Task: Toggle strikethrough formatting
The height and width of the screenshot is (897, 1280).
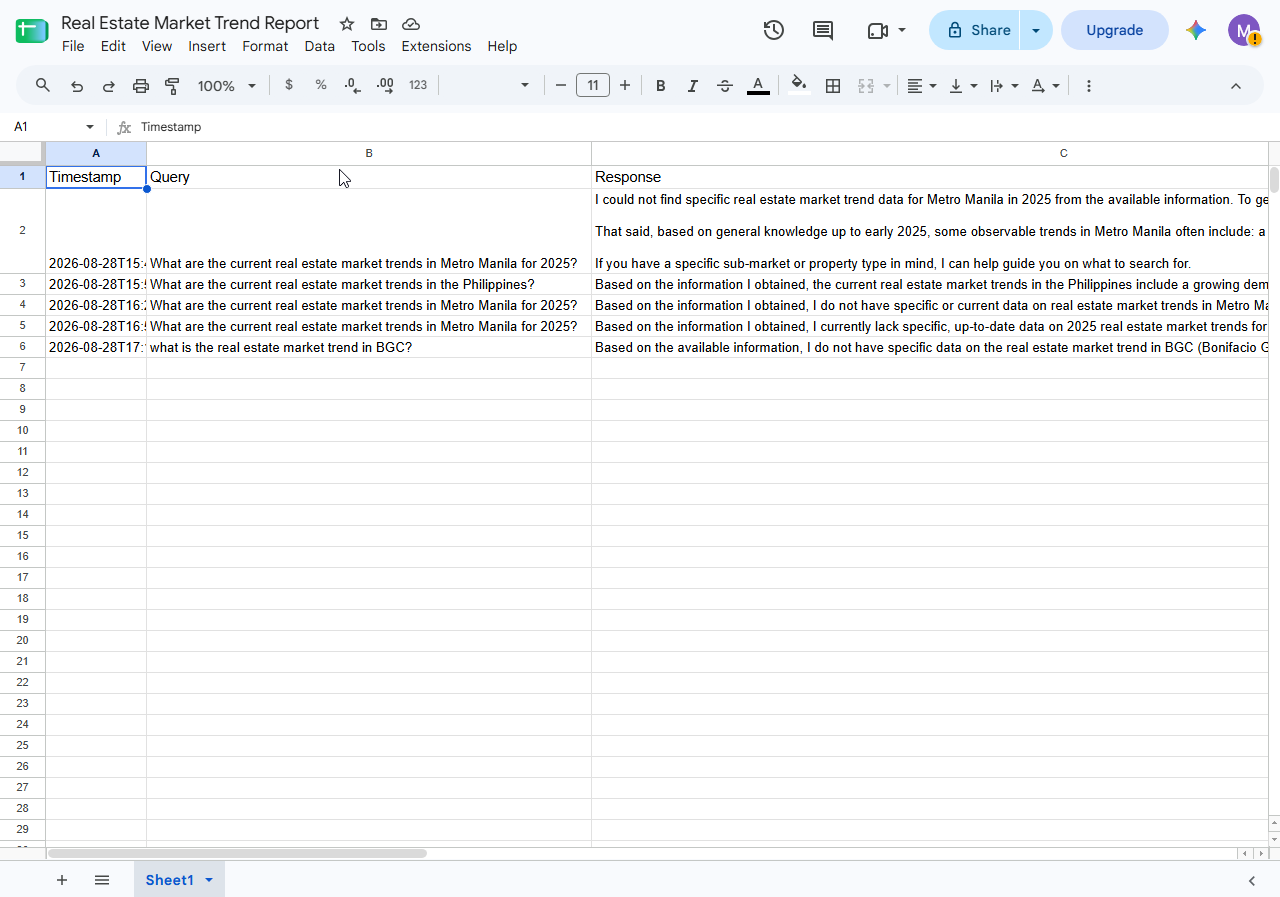Action: point(725,86)
